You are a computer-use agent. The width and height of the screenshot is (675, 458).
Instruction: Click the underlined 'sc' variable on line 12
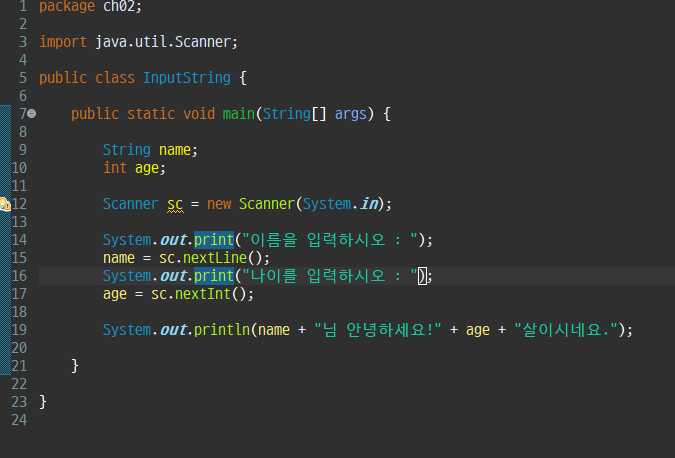175,204
